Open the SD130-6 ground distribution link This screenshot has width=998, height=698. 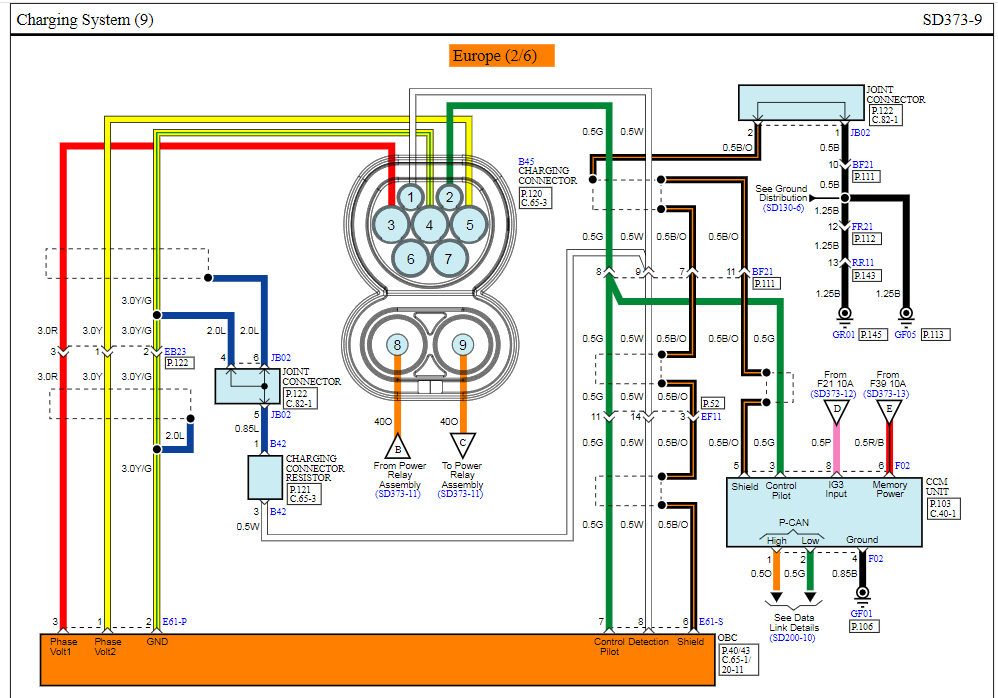pos(782,208)
